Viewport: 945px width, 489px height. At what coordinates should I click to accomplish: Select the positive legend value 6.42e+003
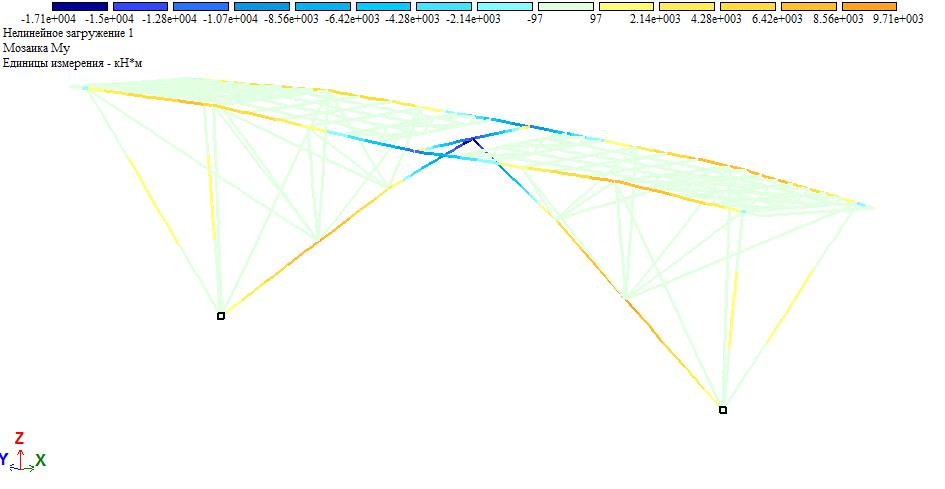(x=777, y=19)
